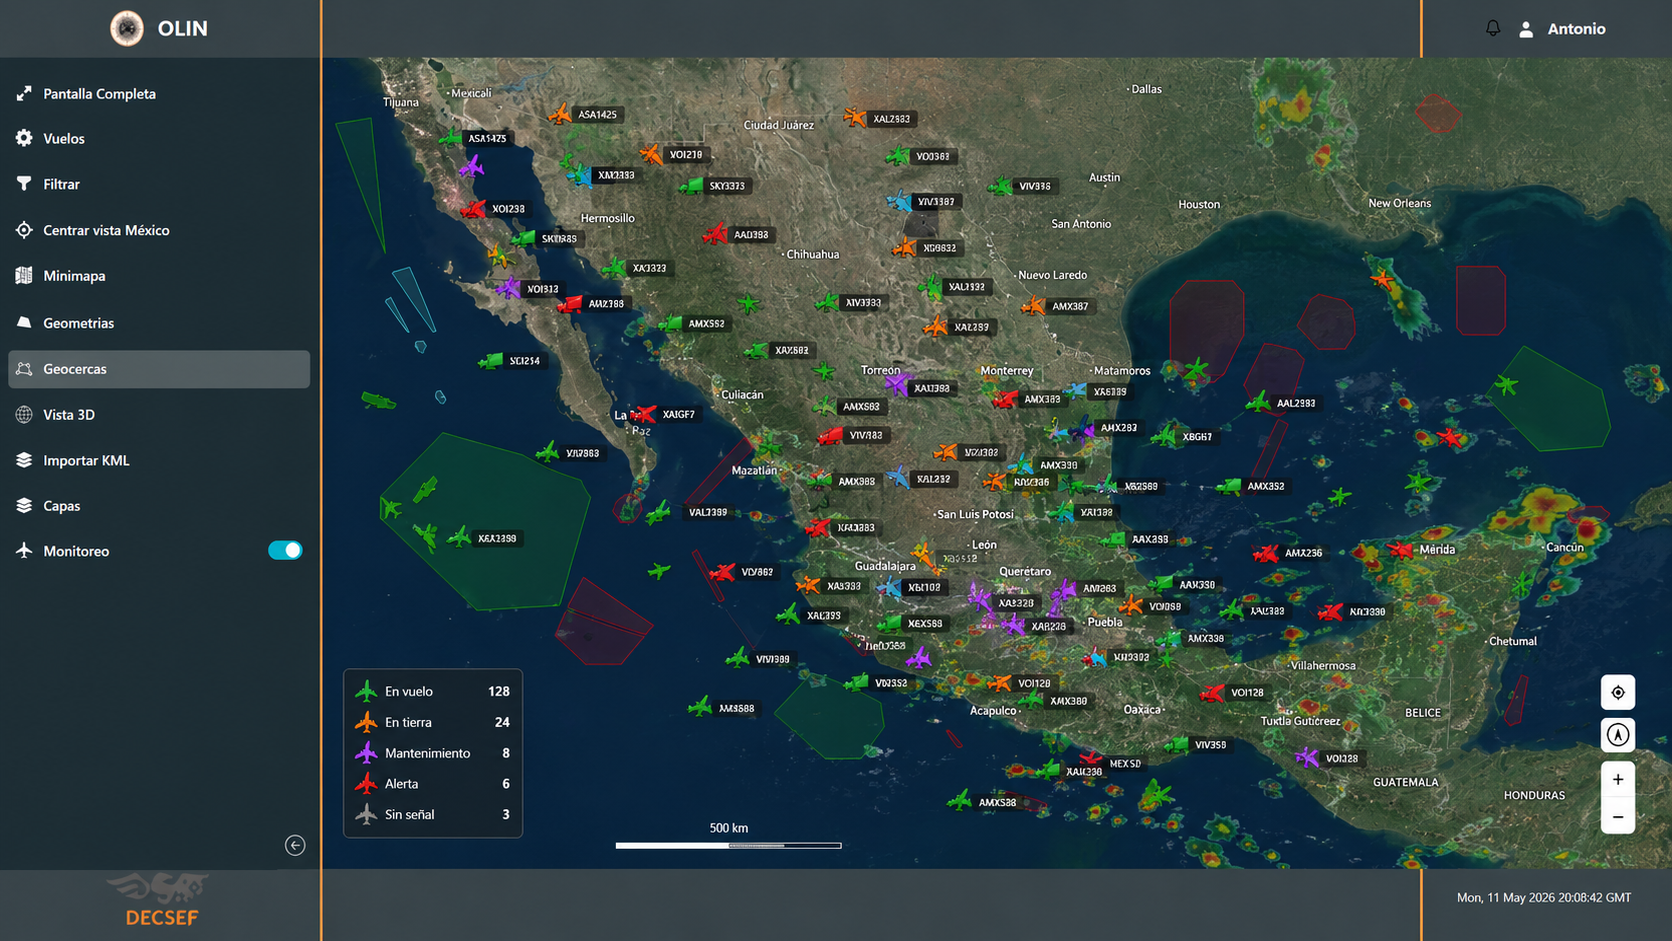Click the SKY3373 flight label

pos(727,186)
